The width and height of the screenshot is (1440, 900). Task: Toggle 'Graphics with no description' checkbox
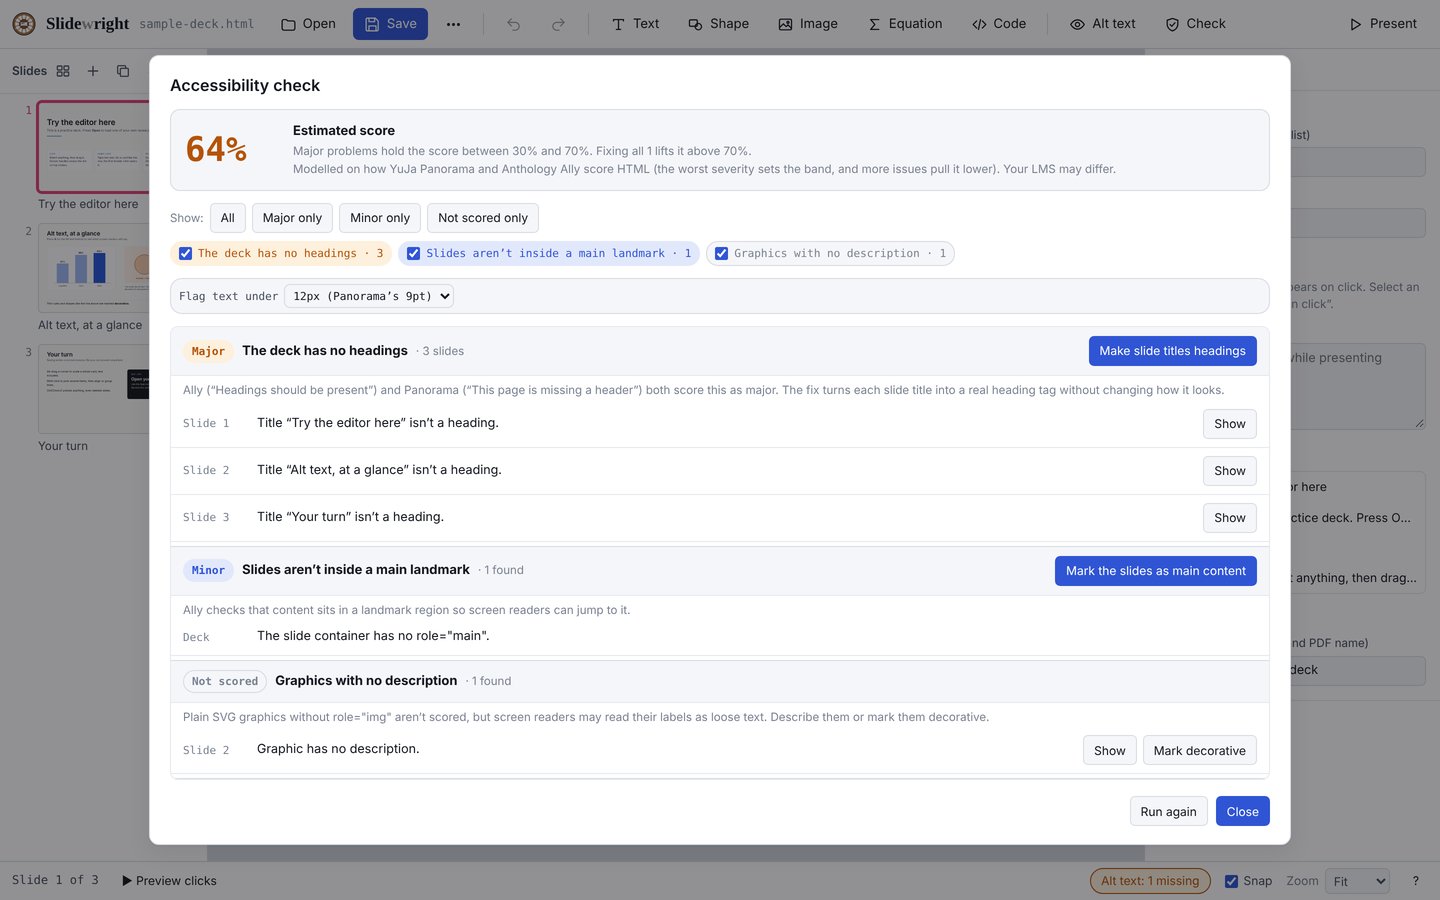(721, 254)
